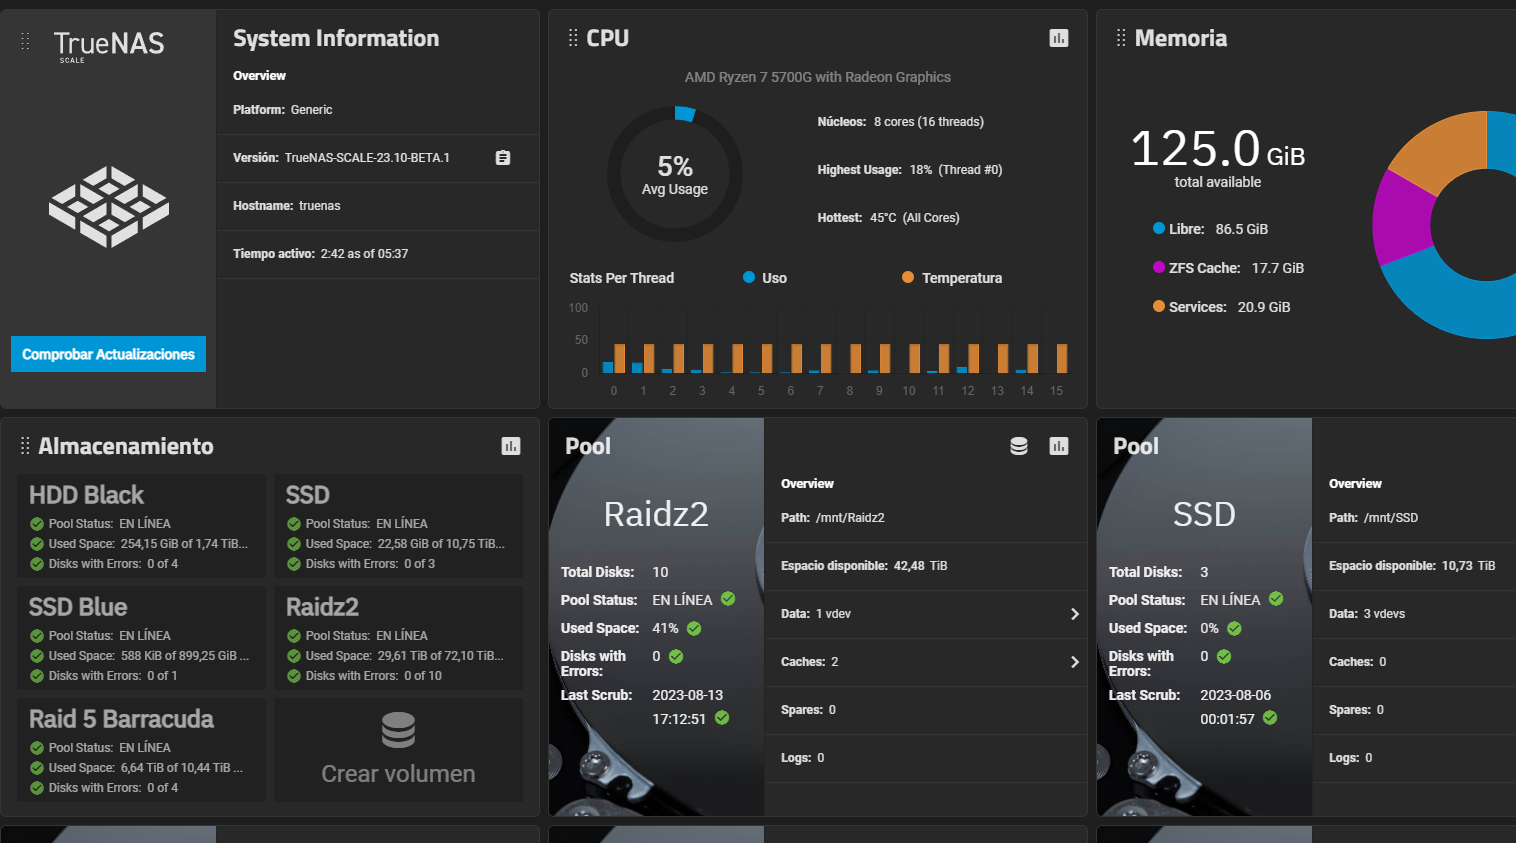Click SSD pool Path /mnt/SSD text
1516x843 pixels.
point(1373,518)
